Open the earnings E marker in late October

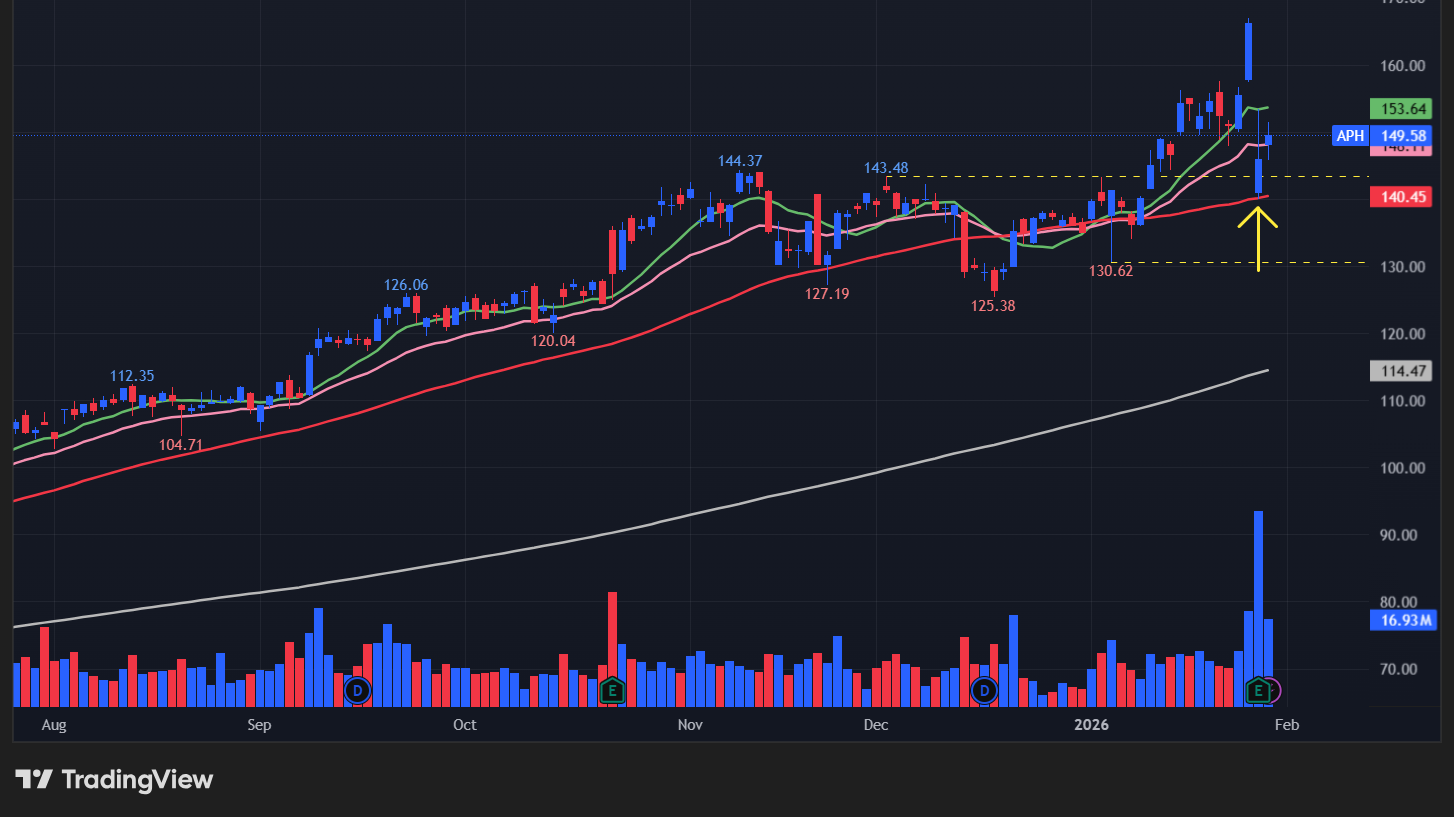coord(612,689)
